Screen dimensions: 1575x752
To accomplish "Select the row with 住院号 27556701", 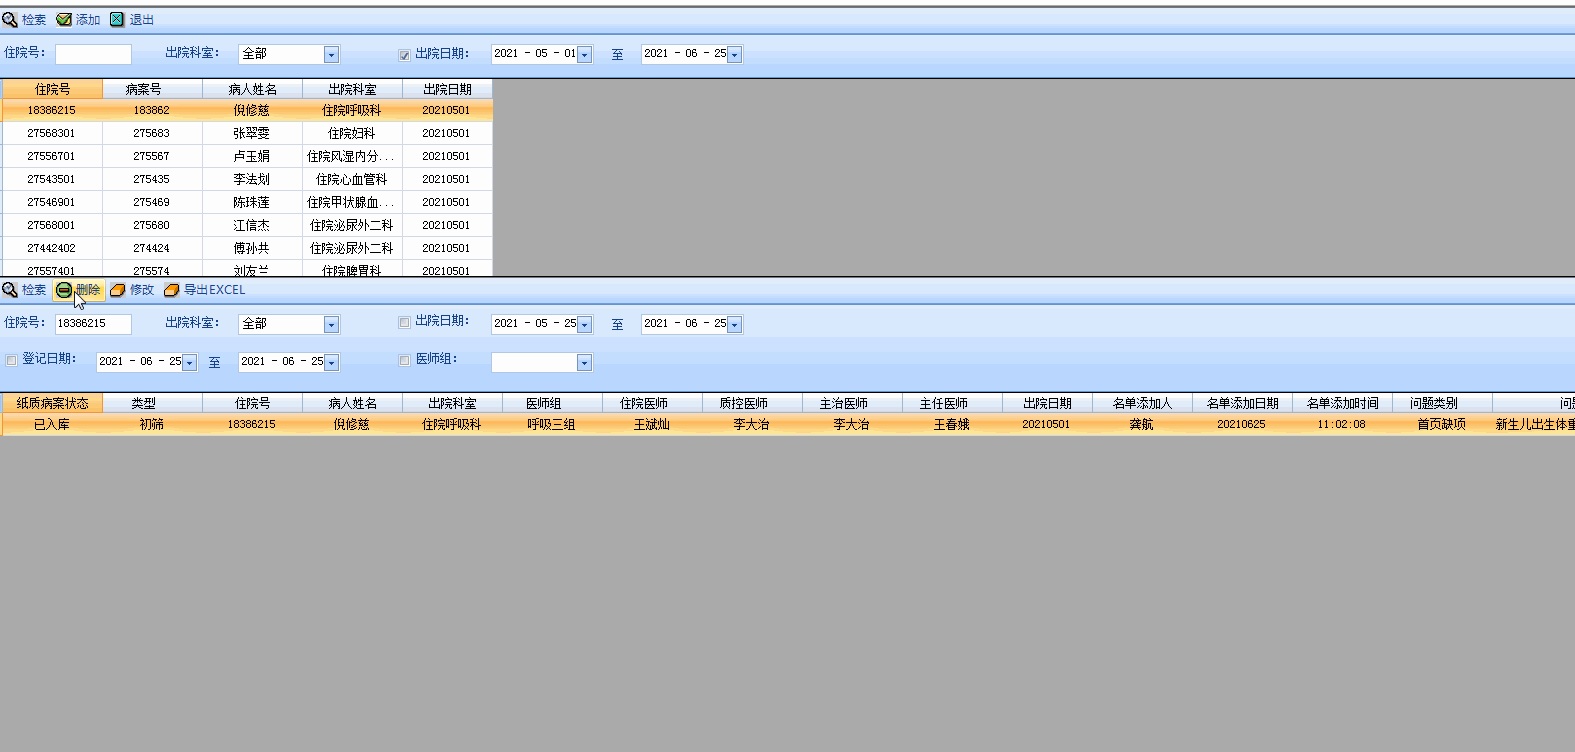I will (247, 156).
